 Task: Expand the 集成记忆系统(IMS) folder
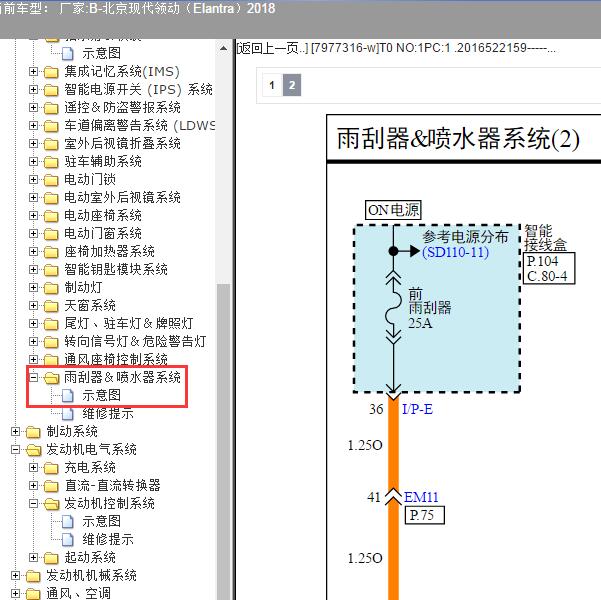click(x=33, y=71)
